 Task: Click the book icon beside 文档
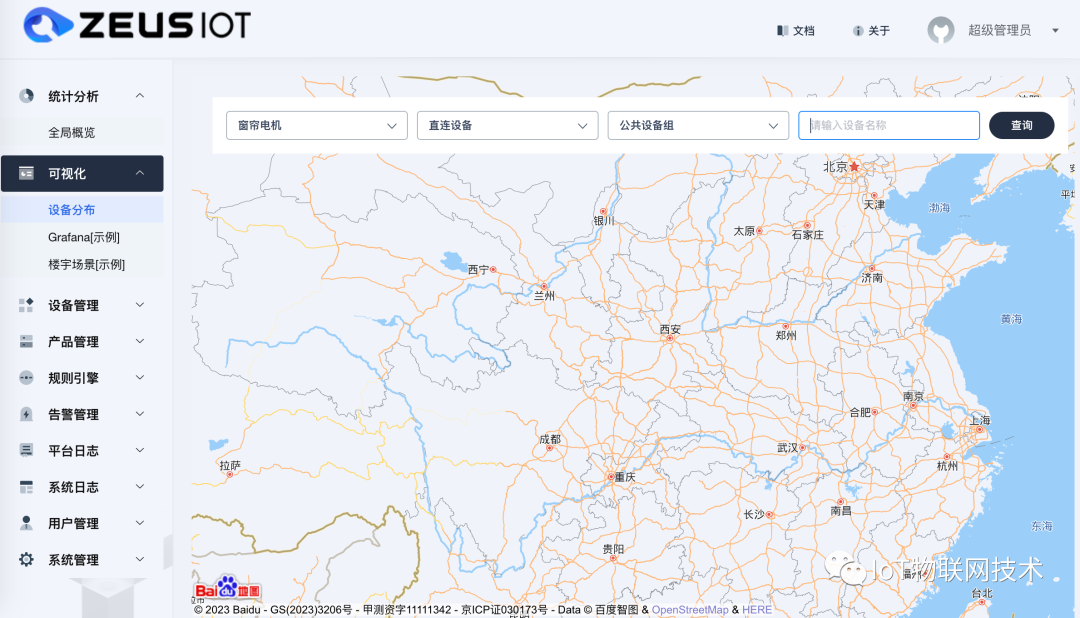(782, 31)
